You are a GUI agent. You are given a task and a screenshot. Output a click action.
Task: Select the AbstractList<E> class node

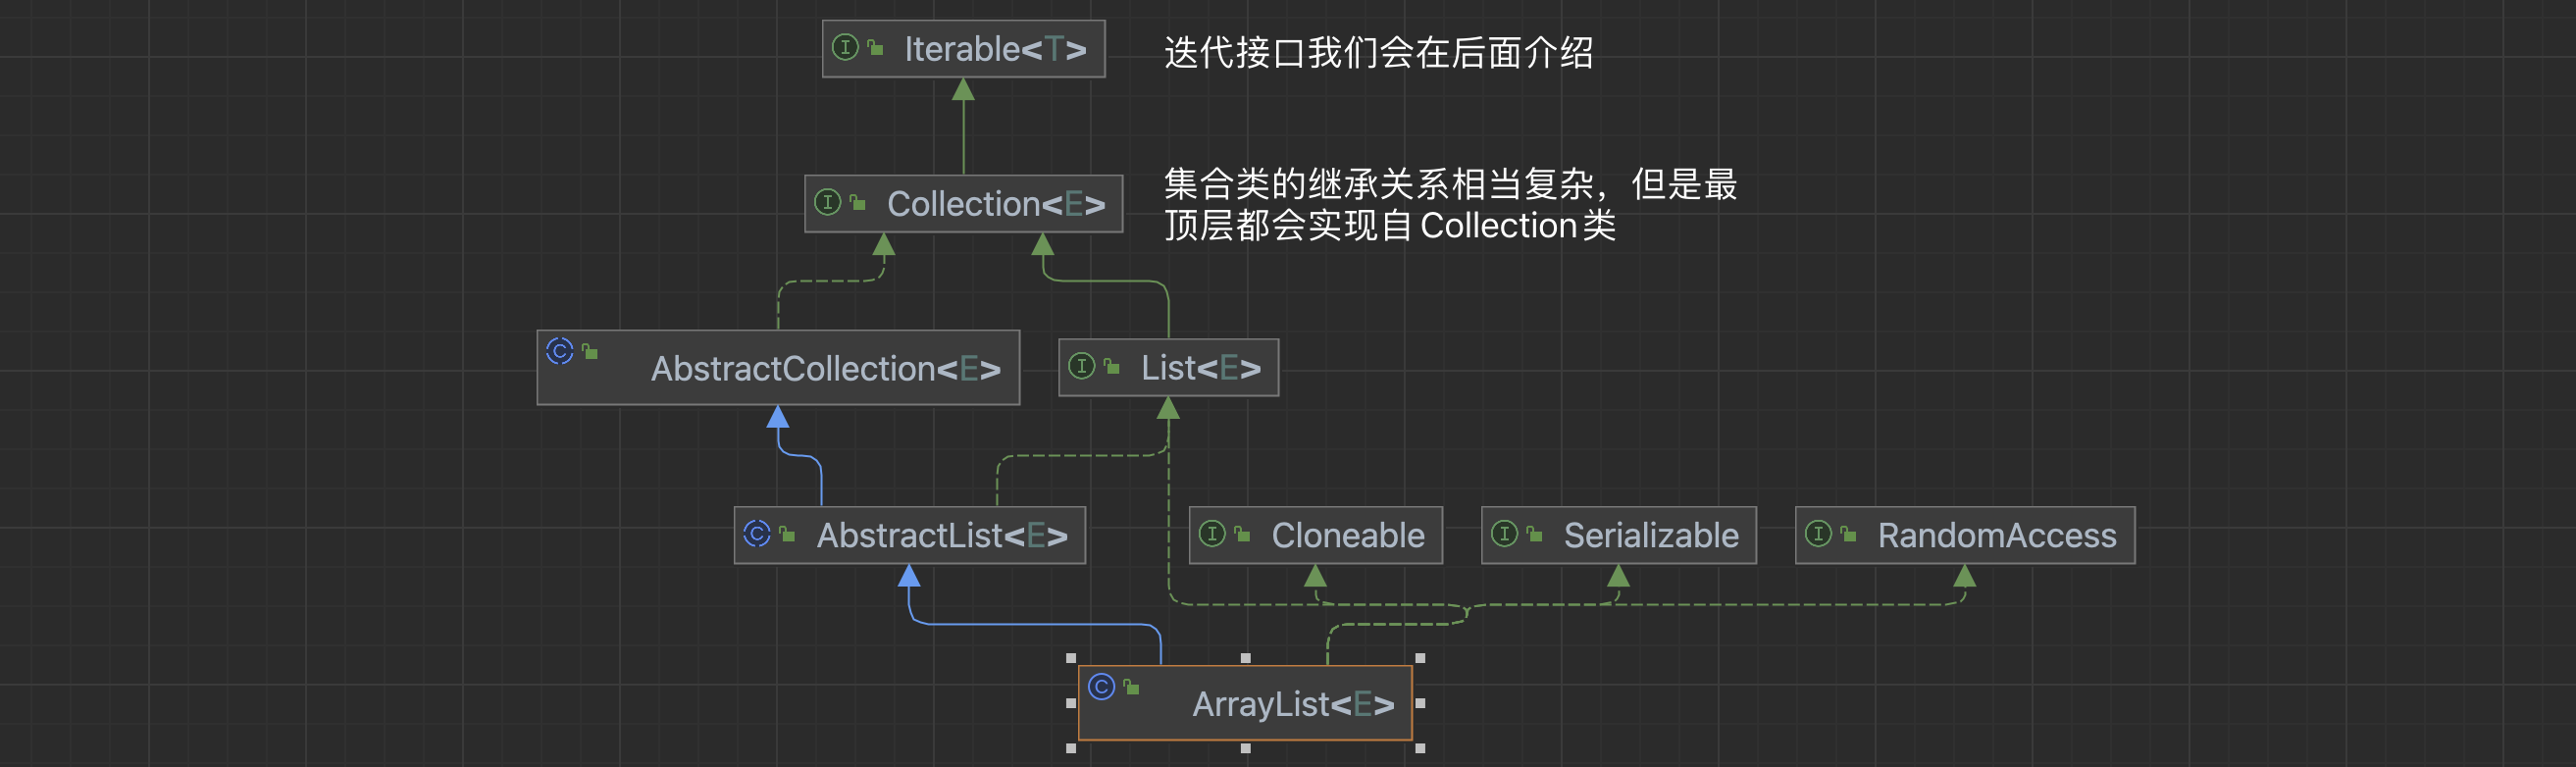point(942,536)
